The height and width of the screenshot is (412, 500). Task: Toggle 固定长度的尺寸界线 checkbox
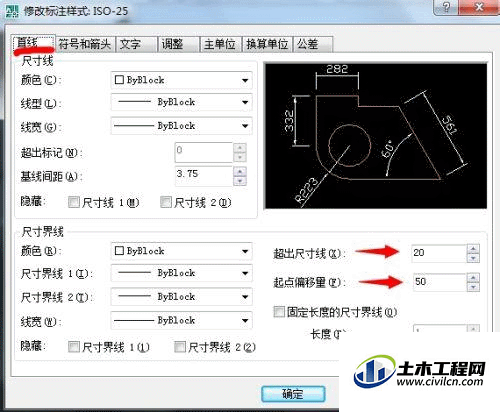point(279,312)
